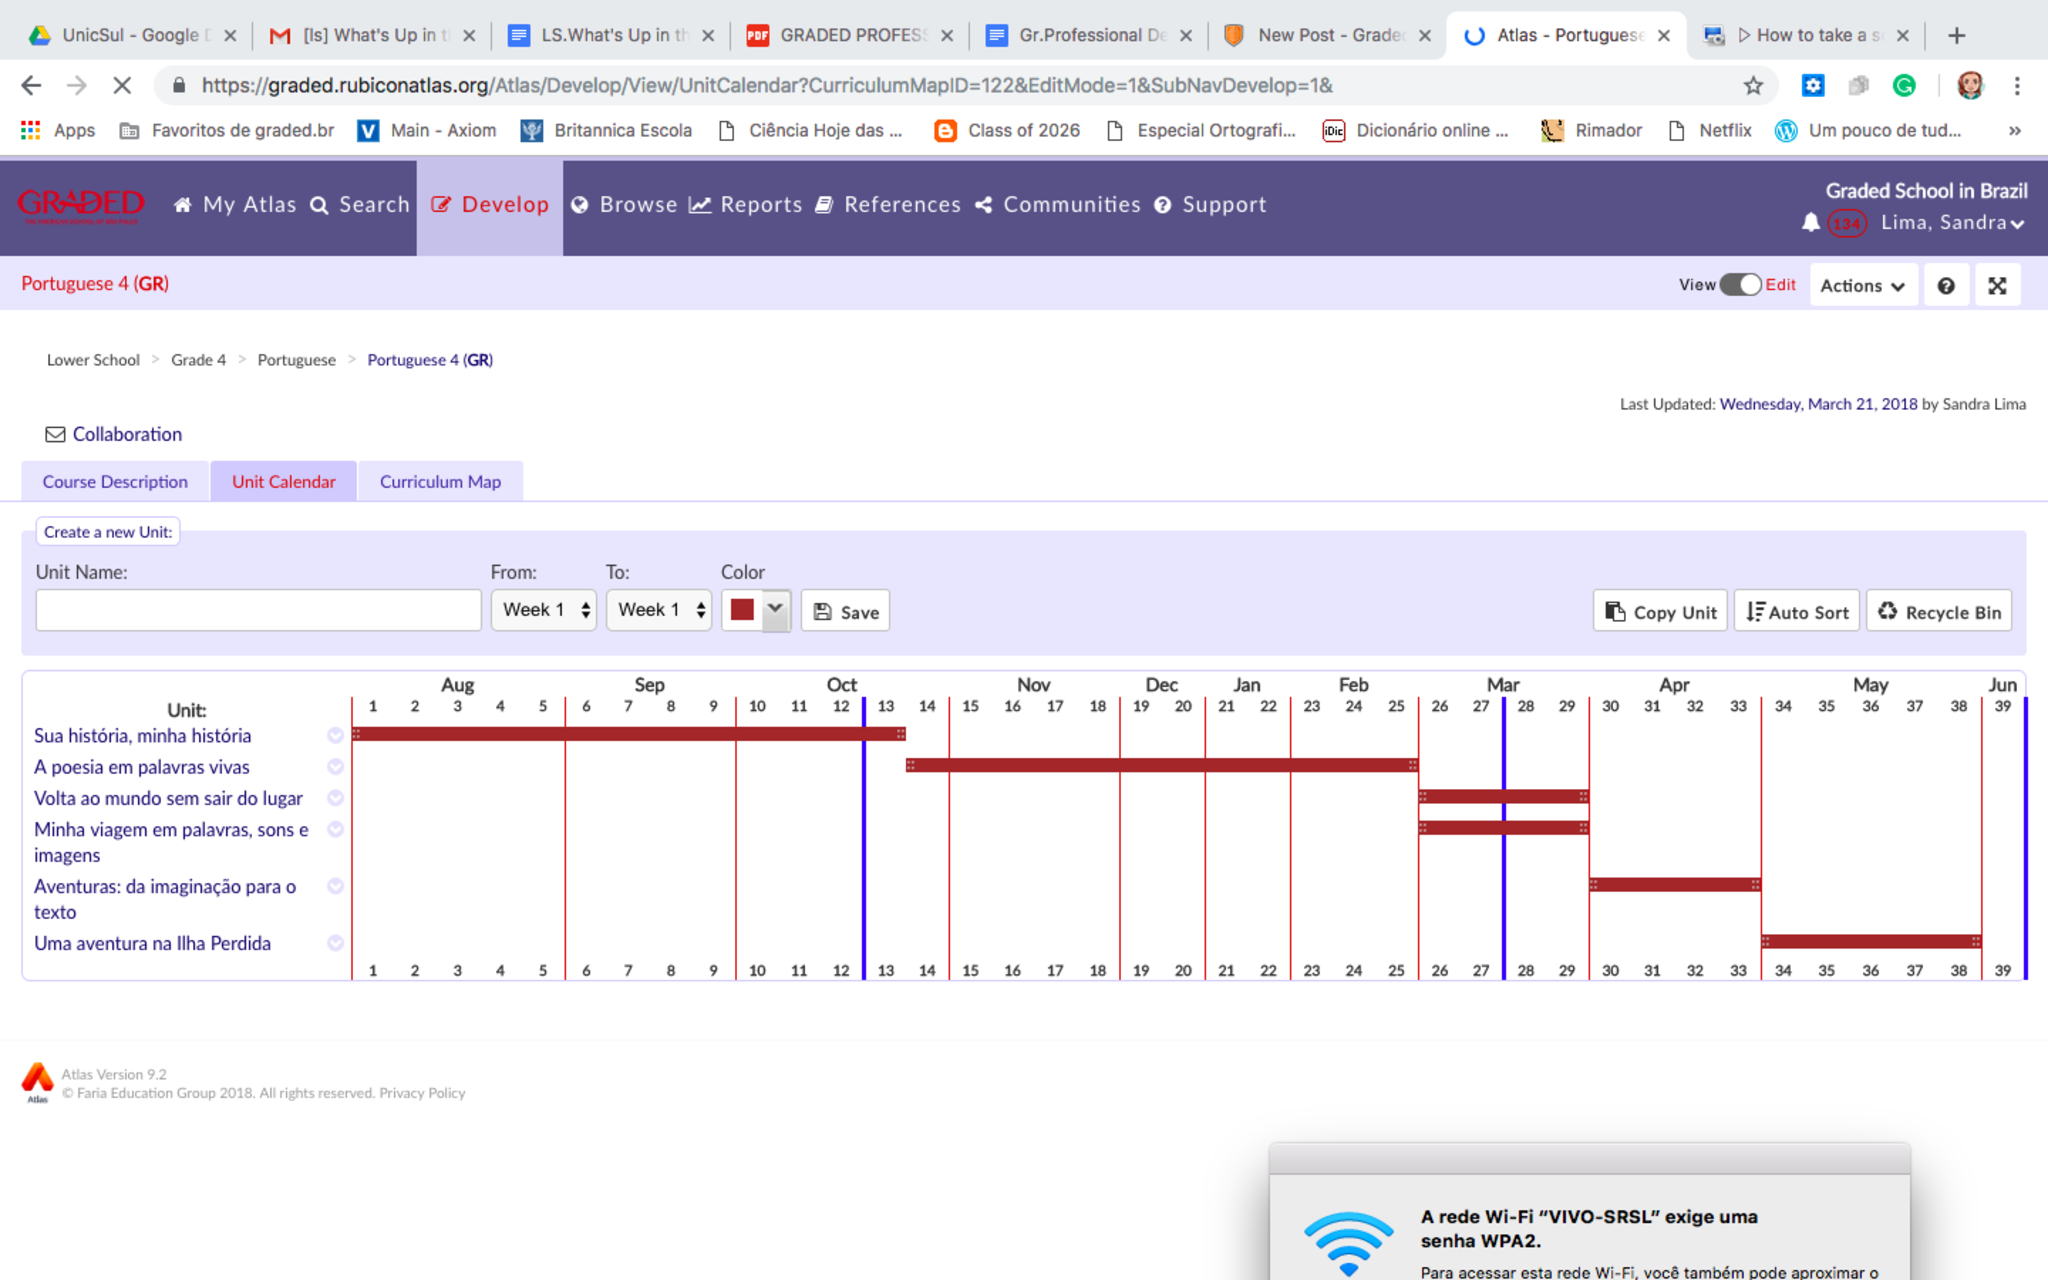The image size is (2048, 1280).
Task: Click the notifications bell icon
Action: tap(1810, 222)
